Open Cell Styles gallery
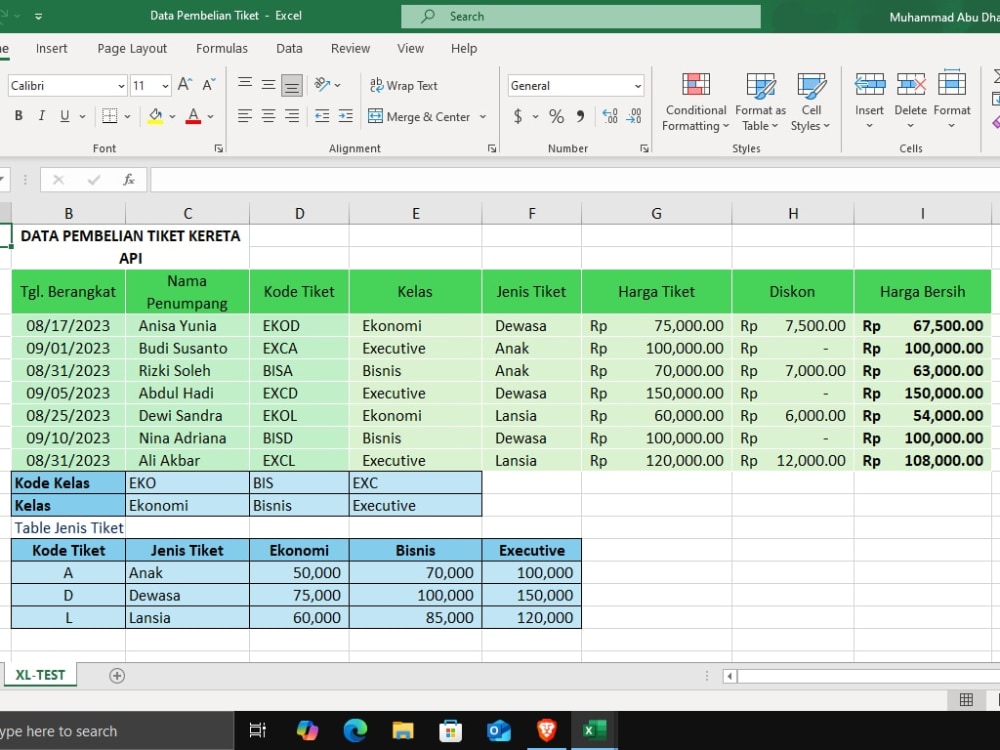 click(x=811, y=101)
